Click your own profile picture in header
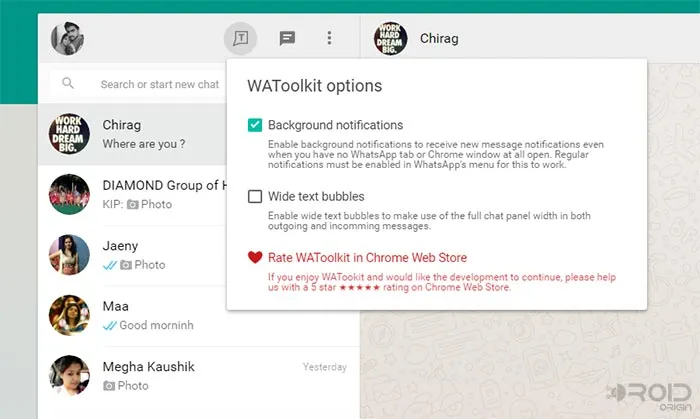The image size is (700, 419). (67, 38)
